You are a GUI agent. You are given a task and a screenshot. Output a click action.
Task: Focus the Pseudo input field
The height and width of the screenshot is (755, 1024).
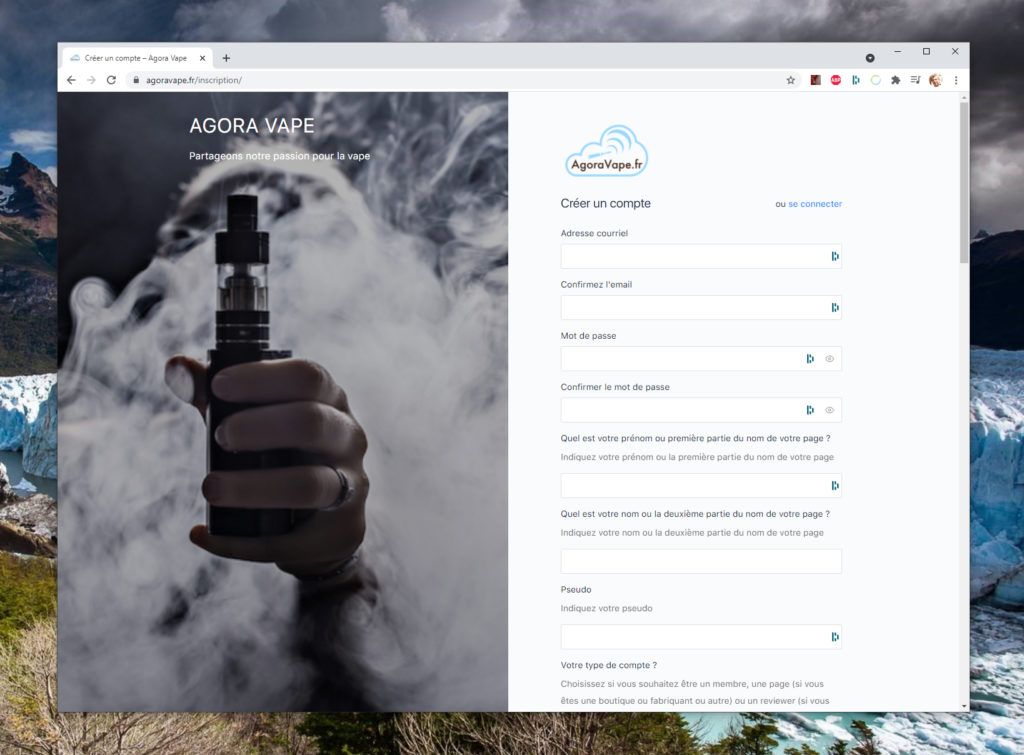click(701, 637)
